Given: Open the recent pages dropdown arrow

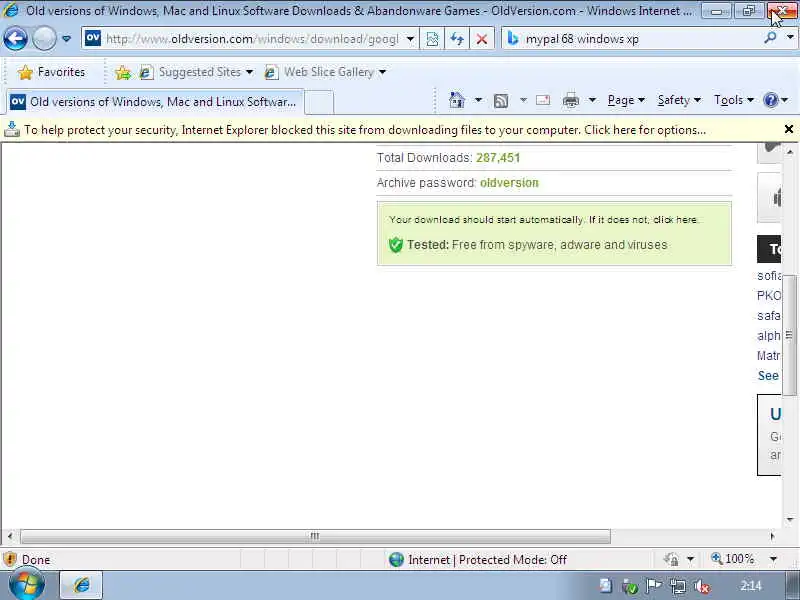Looking at the screenshot, I should pos(66,39).
